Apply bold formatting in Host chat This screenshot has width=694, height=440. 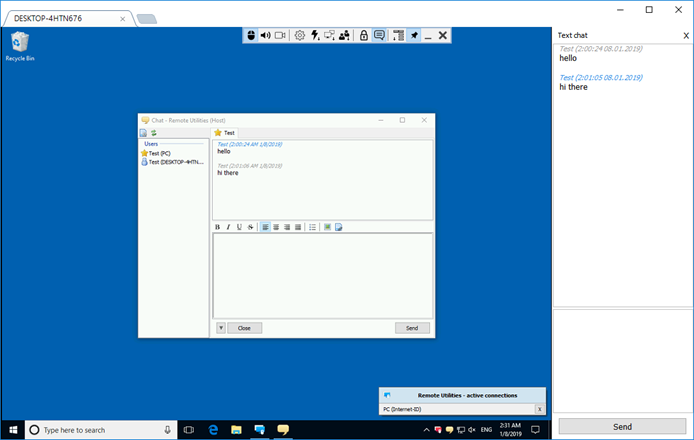(217, 227)
